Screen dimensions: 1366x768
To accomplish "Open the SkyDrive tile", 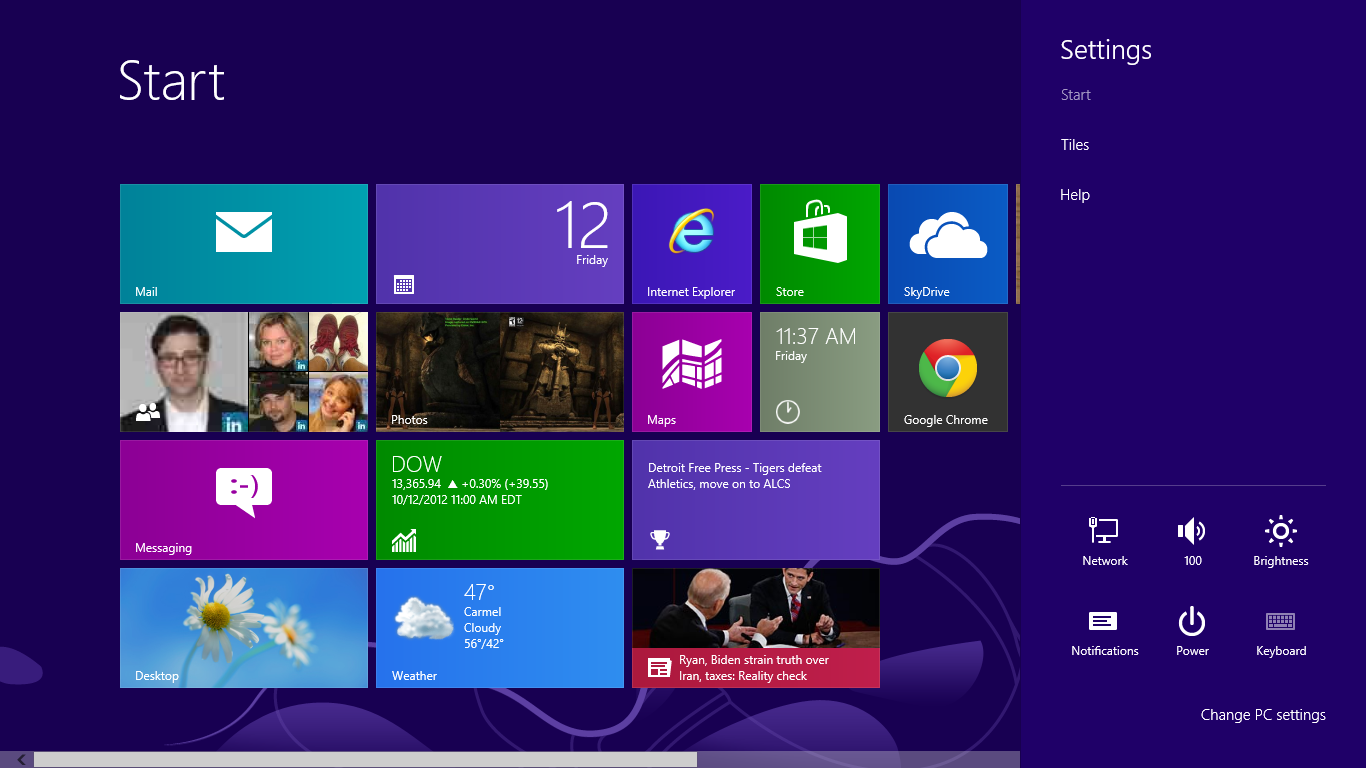I will tap(948, 244).
